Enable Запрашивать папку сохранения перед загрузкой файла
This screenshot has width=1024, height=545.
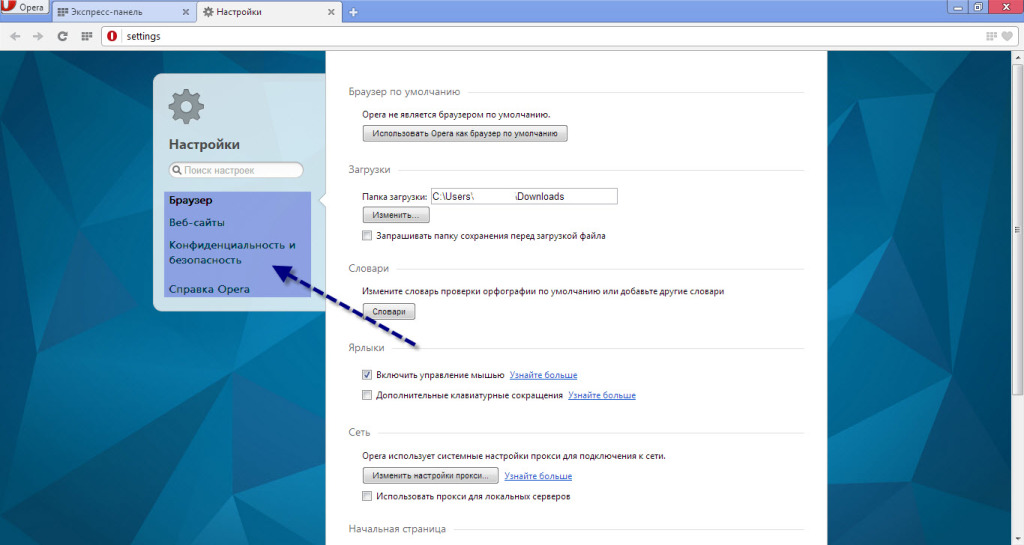(367, 236)
